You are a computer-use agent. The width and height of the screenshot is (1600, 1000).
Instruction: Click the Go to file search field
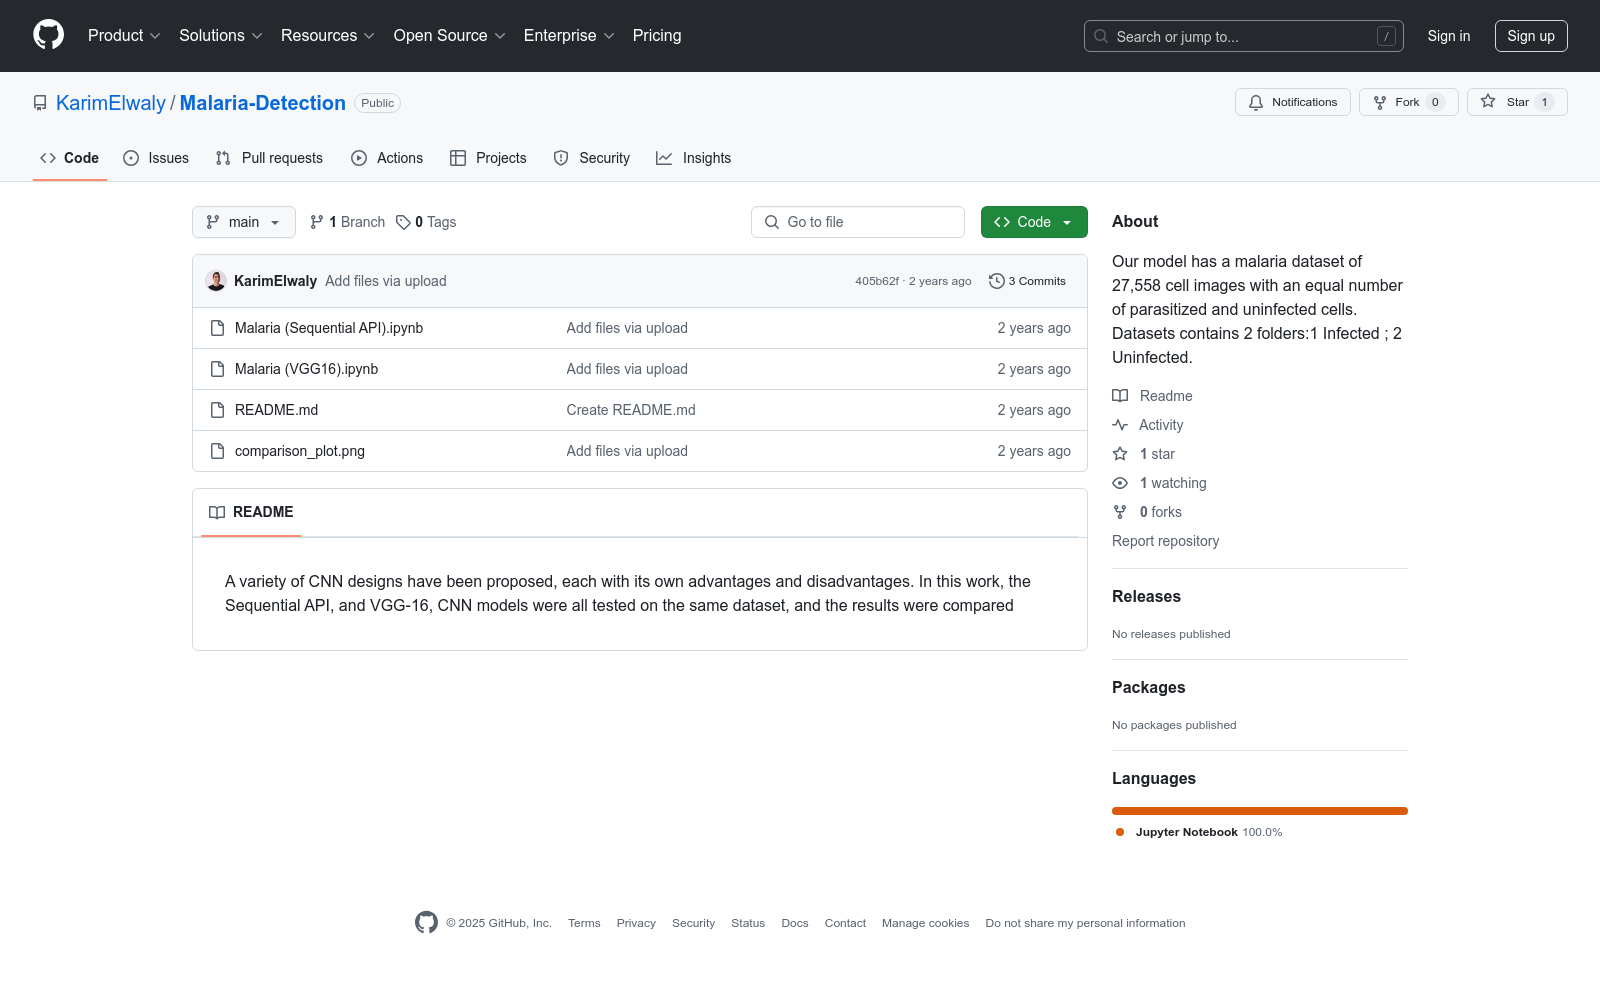[x=858, y=222]
